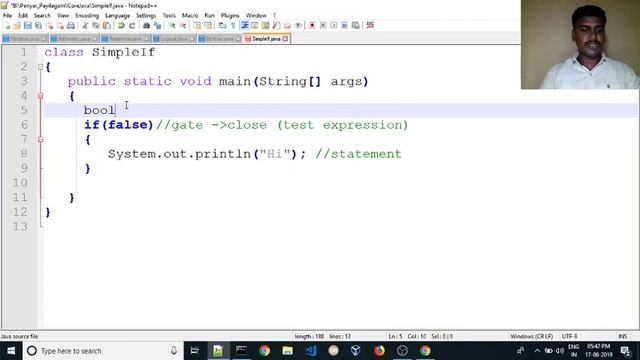The height and width of the screenshot is (360, 640).
Task: Click the Playback macro icon
Action: pyautogui.click(x=333, y=25)
